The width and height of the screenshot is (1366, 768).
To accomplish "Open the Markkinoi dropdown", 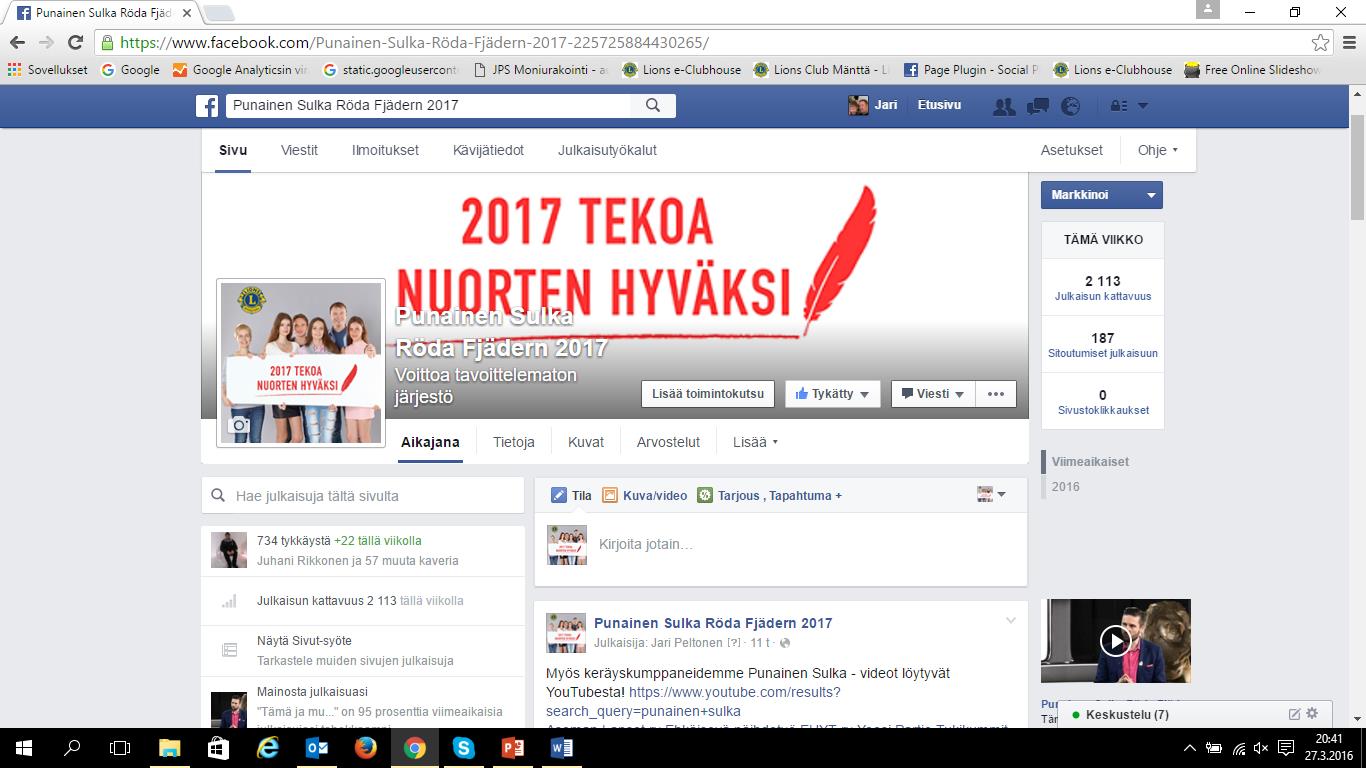I will point(1102,195).
